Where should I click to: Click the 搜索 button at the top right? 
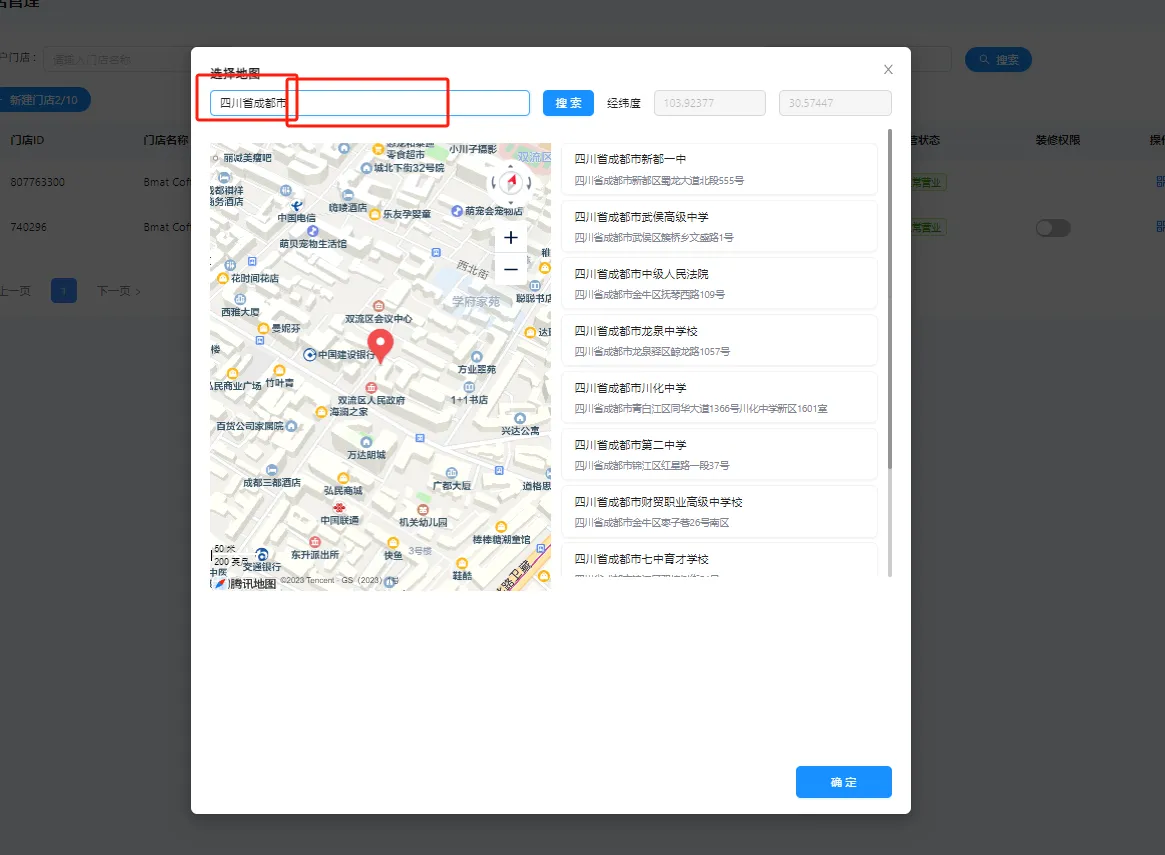tap(998, 59)
